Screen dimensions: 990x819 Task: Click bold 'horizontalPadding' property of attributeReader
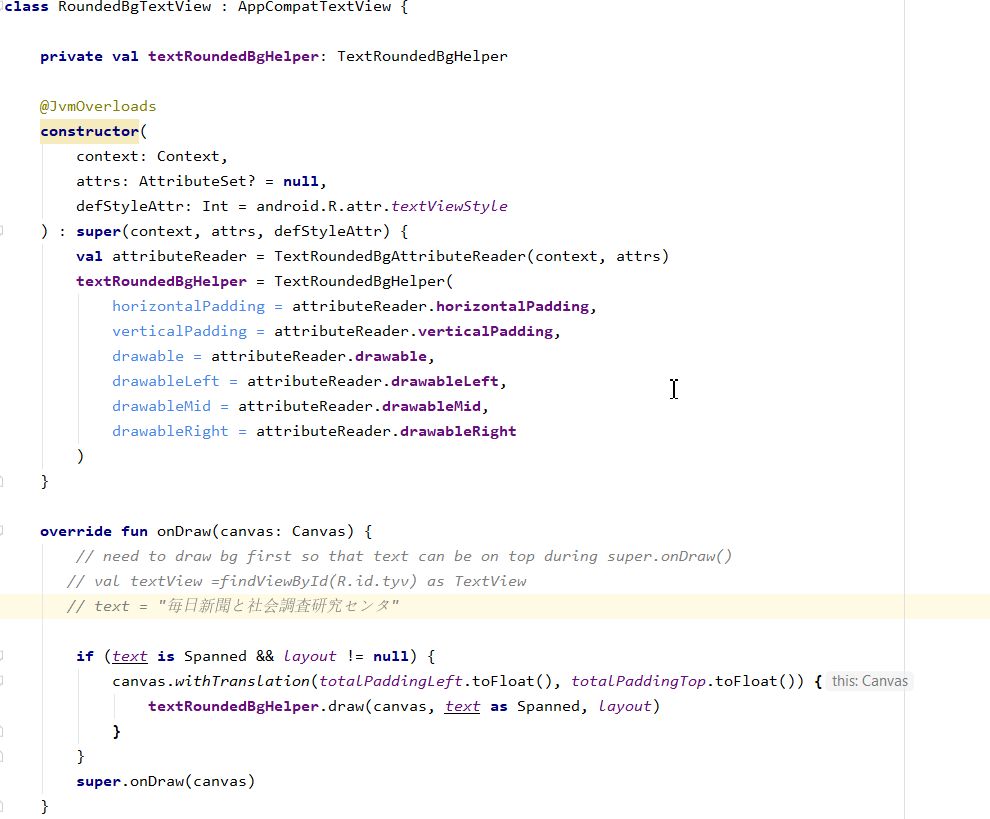[513, 307]
